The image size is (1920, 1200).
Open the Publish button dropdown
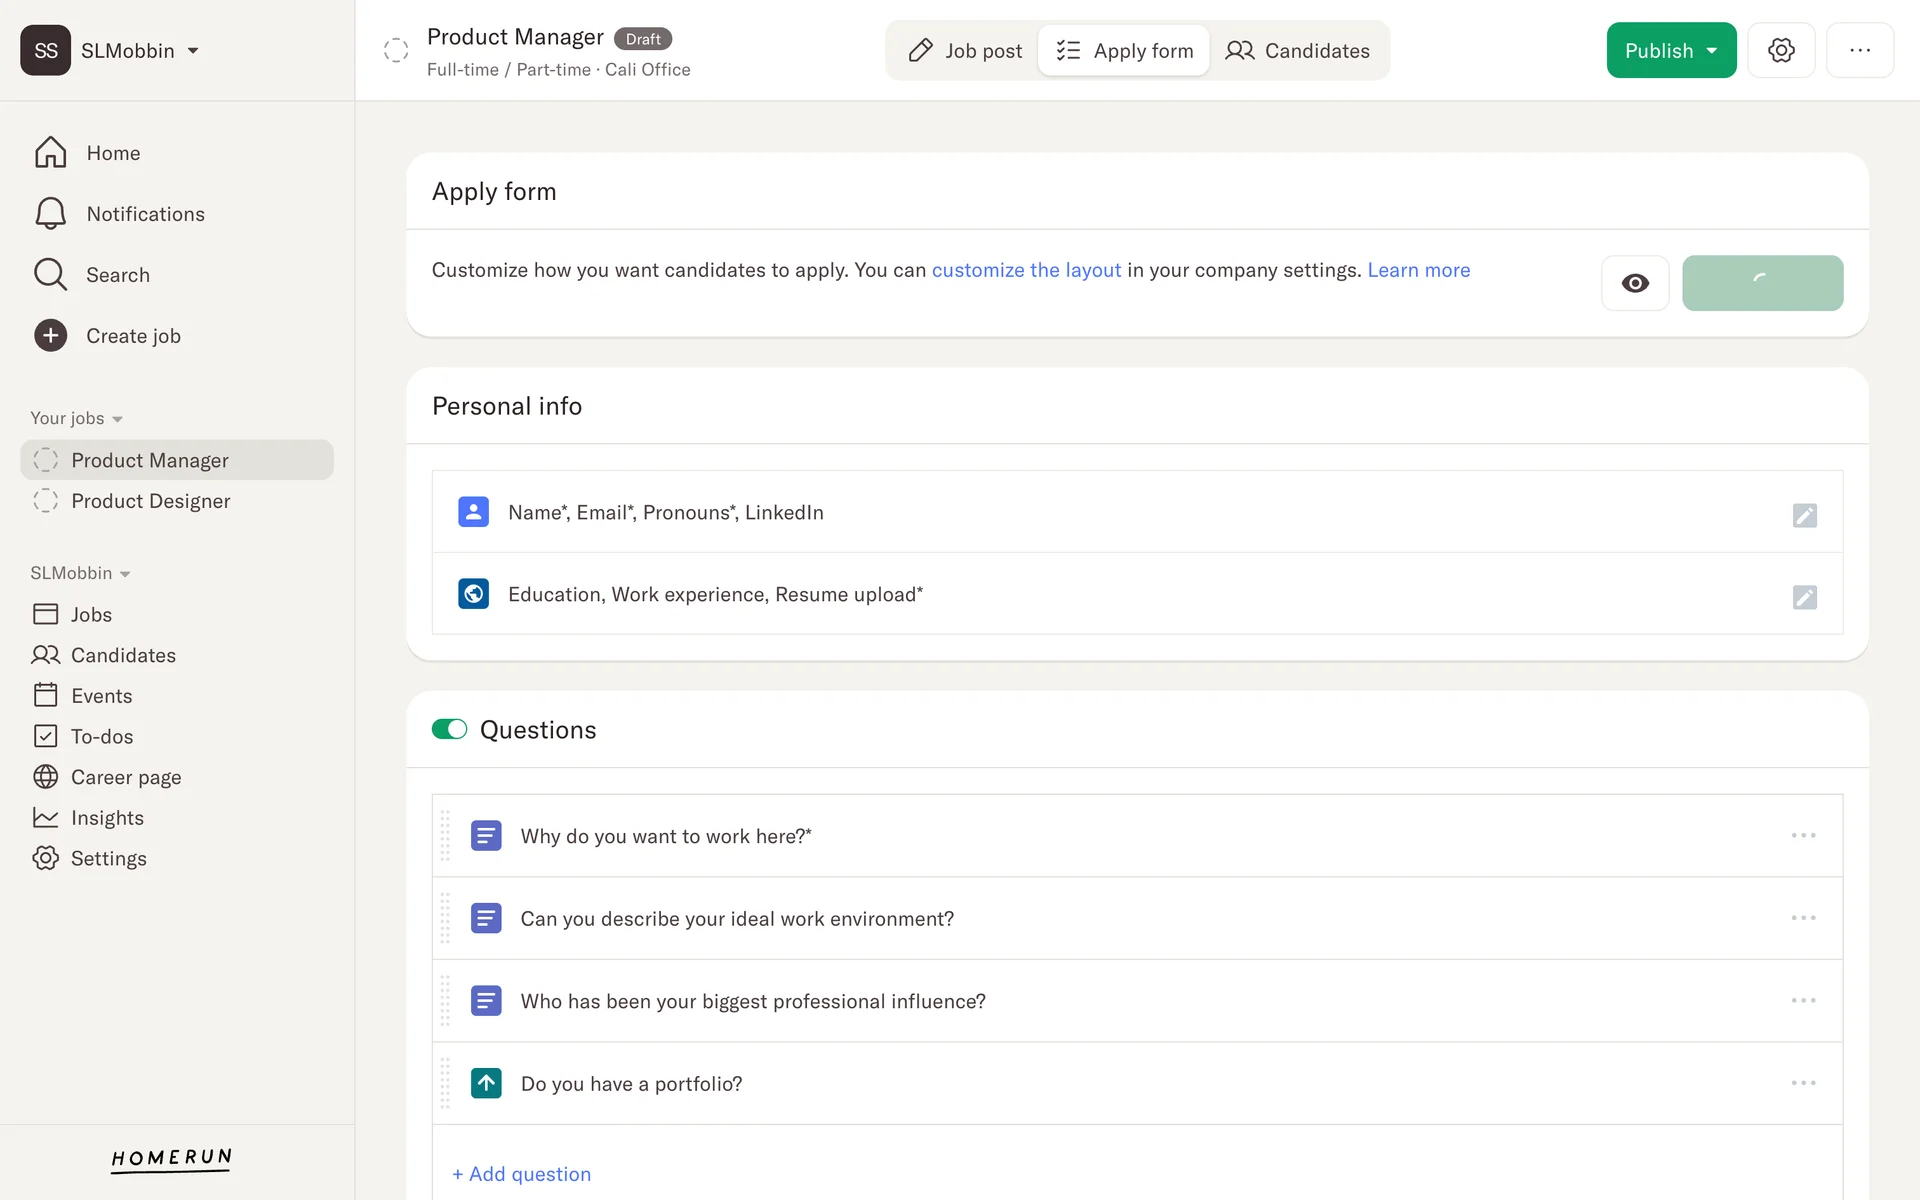click(x=1712, y=50)
